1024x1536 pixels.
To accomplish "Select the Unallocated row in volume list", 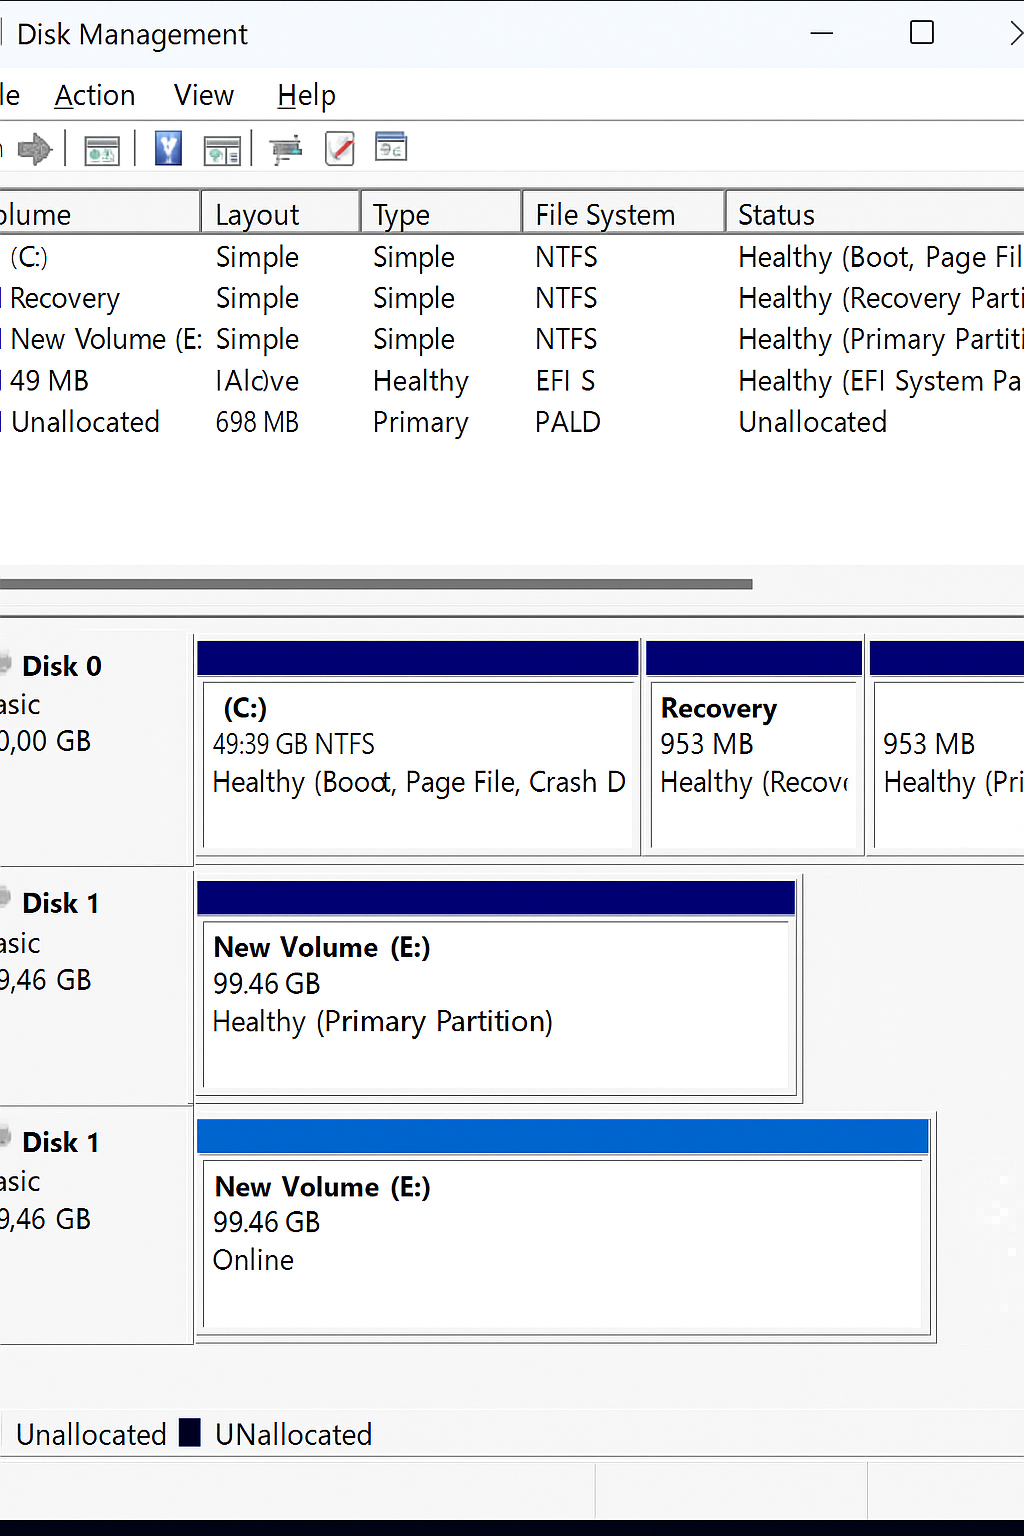I will (x=512, y=422).
